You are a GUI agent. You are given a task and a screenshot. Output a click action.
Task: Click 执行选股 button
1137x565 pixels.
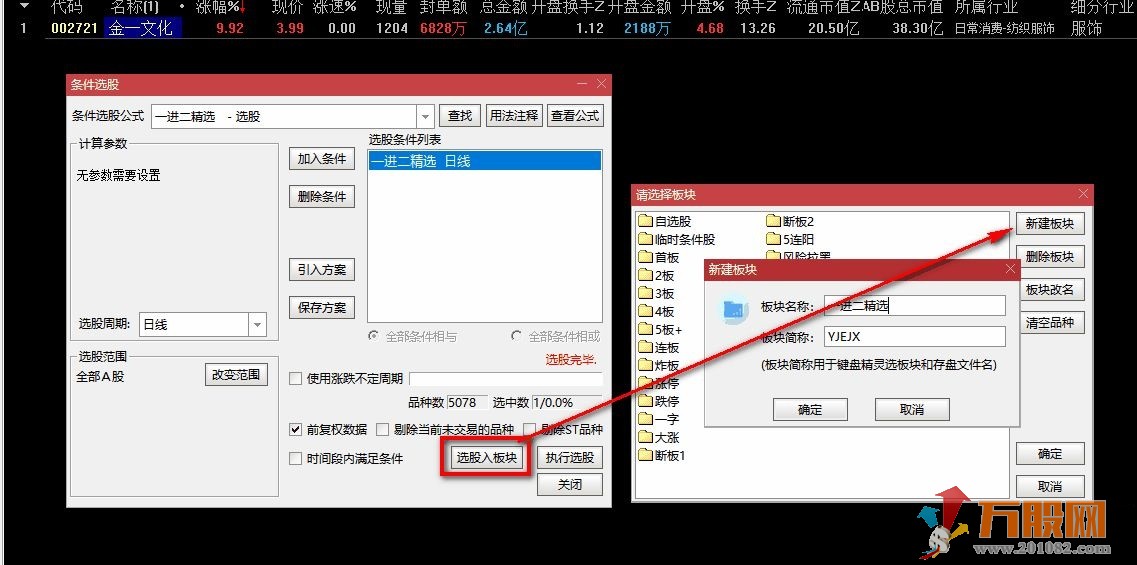tap(570, 458)
